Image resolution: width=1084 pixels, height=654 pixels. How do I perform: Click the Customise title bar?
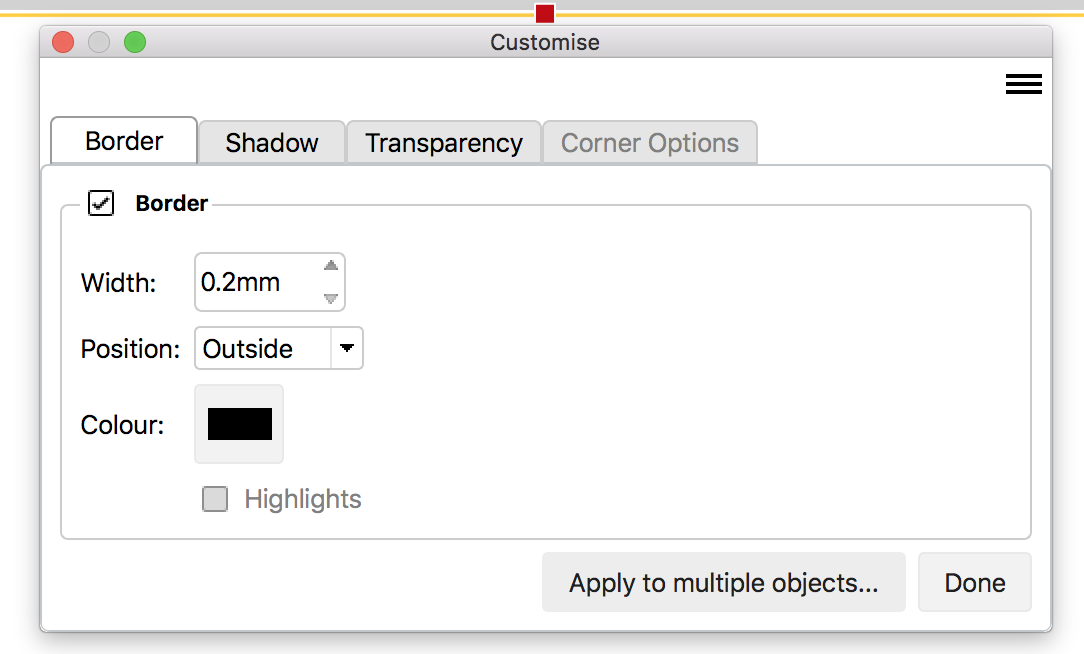pyautogui.click(x=545, y=42)
